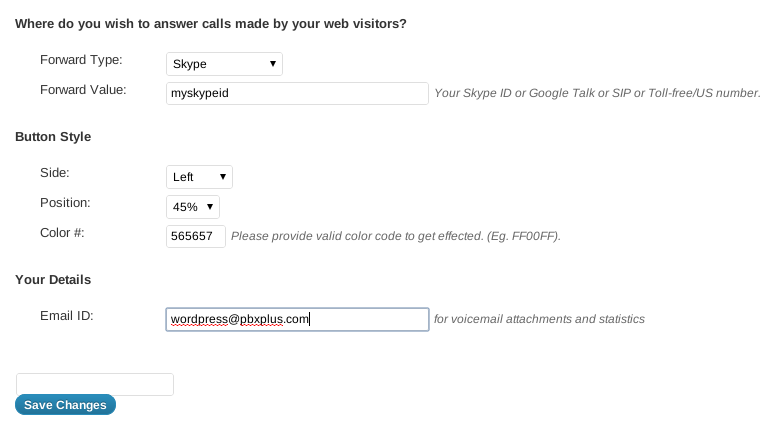Click the Forward Value label
Image resolution: width=777 pixels, height=423 pixels.
click(x=83, y=90)
